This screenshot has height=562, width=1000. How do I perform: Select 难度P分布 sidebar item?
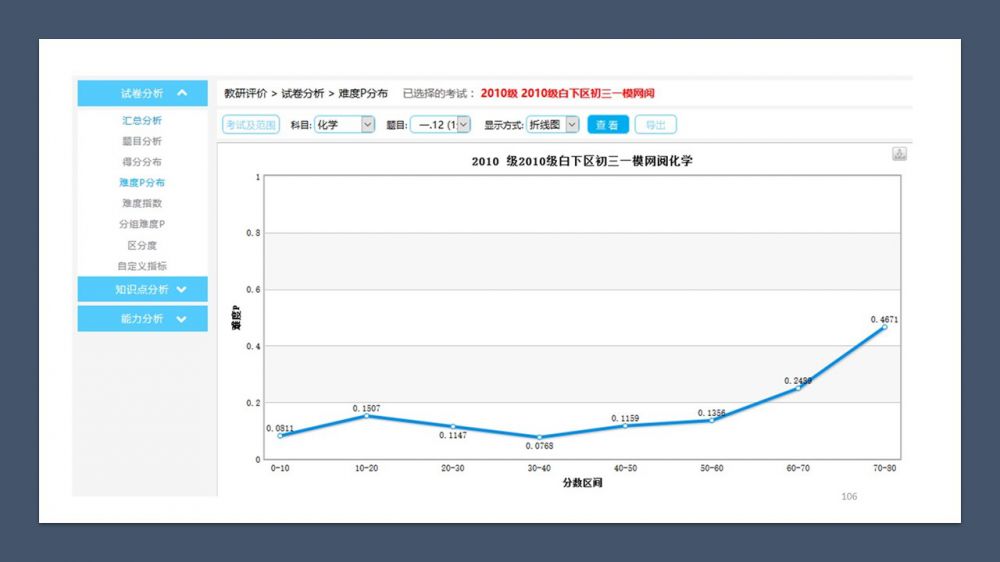coord(142,183)
